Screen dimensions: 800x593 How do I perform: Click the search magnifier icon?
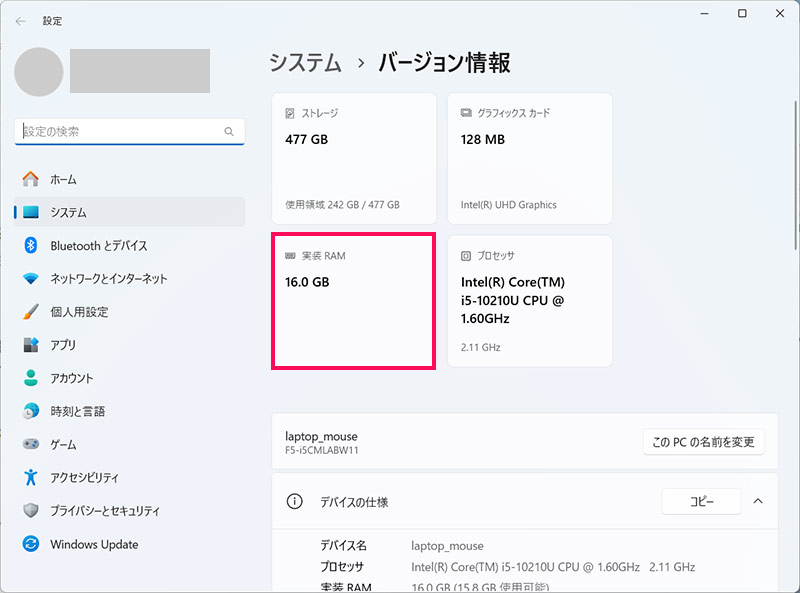pyautogui.click(x=229, y=132)
